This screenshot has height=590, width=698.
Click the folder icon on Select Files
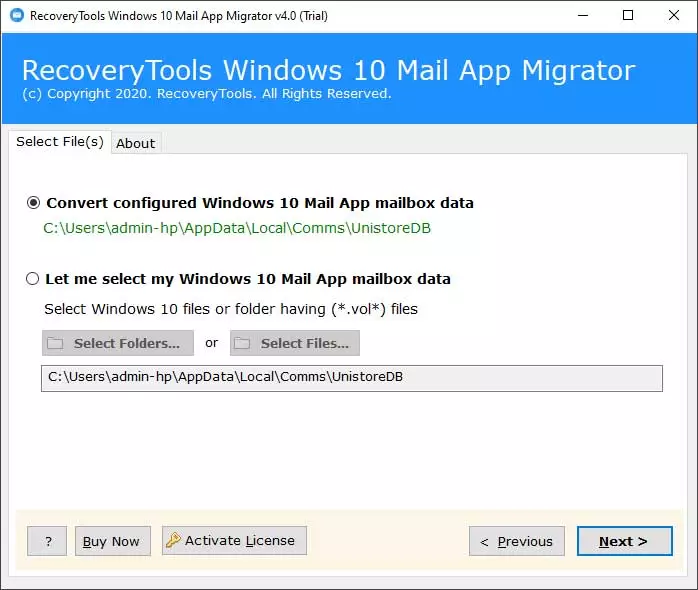pyautogui.click(x=243, y=344)
